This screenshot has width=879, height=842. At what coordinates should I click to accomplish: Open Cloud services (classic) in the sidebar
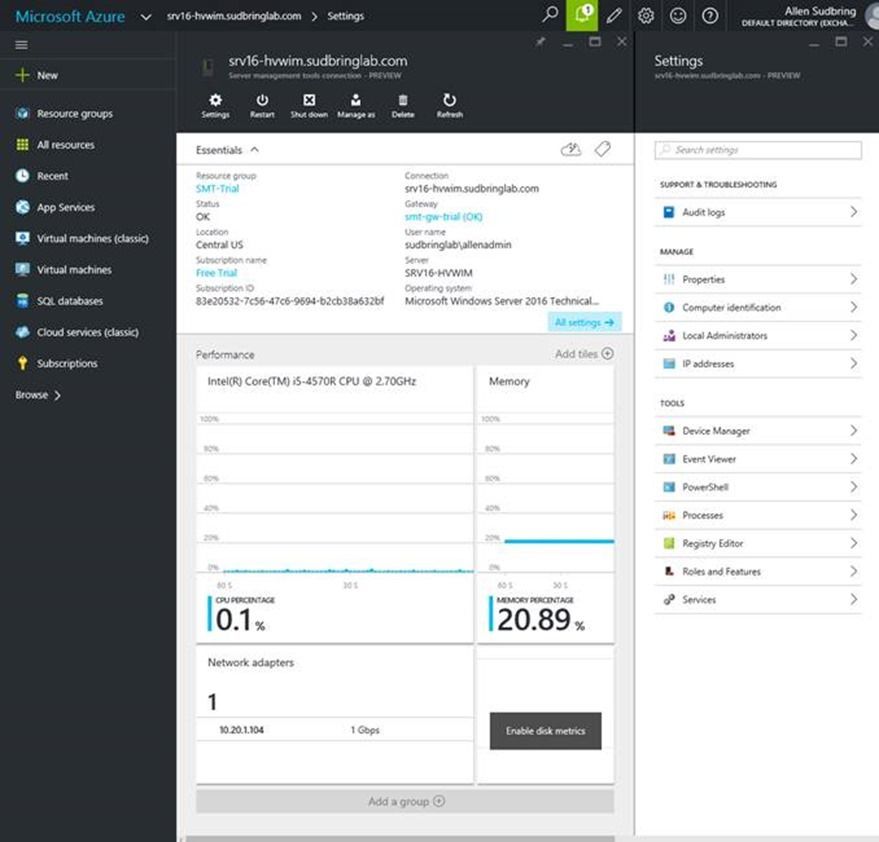pyautogui.click(x=88, y=332)
